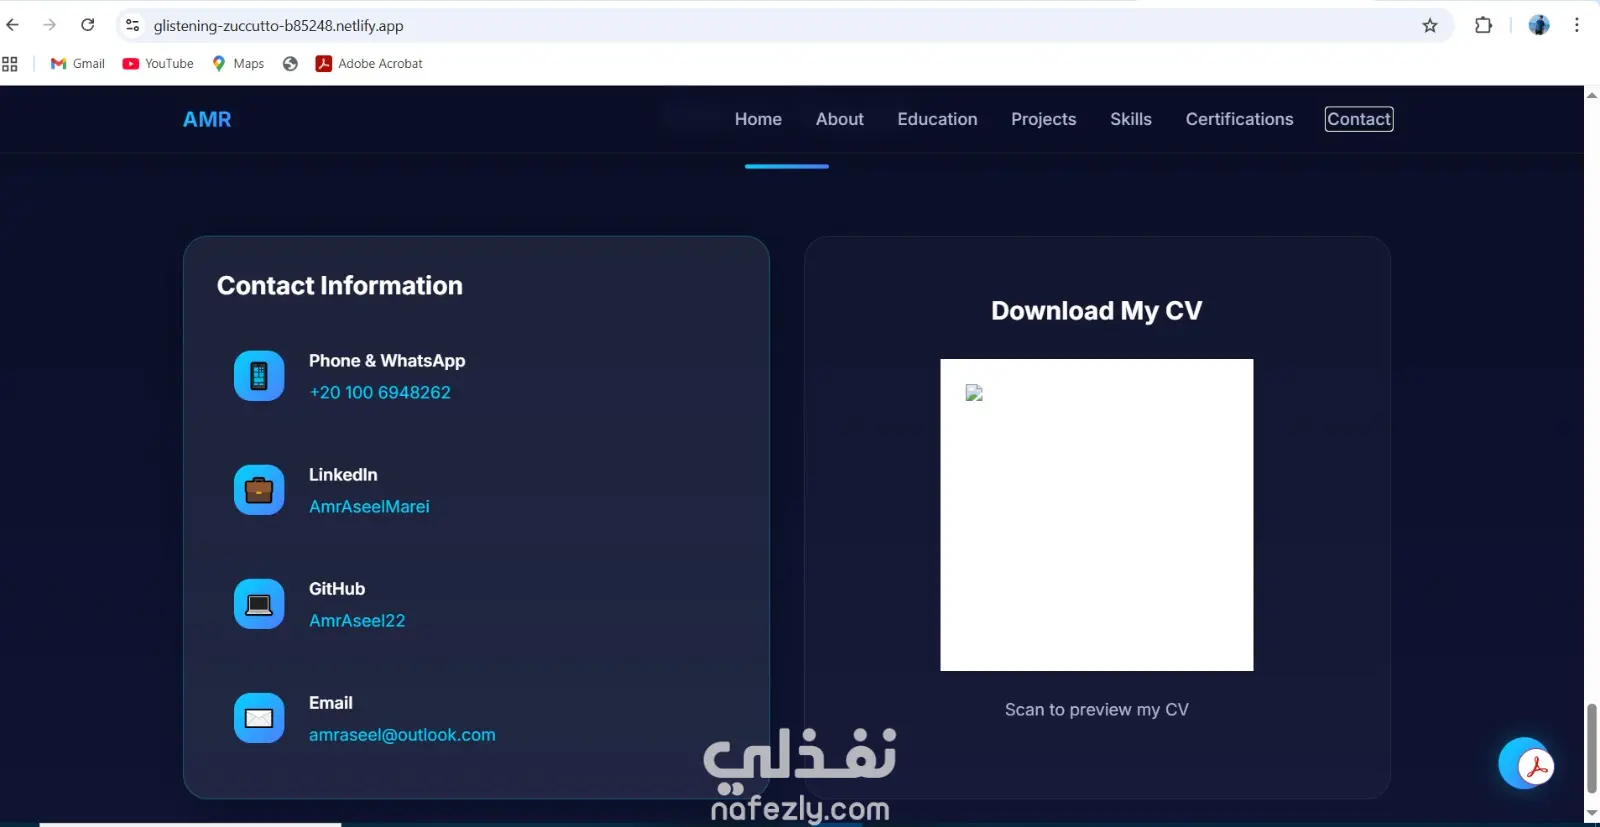Click the laptop icon beside GitHub

[259, 604]
